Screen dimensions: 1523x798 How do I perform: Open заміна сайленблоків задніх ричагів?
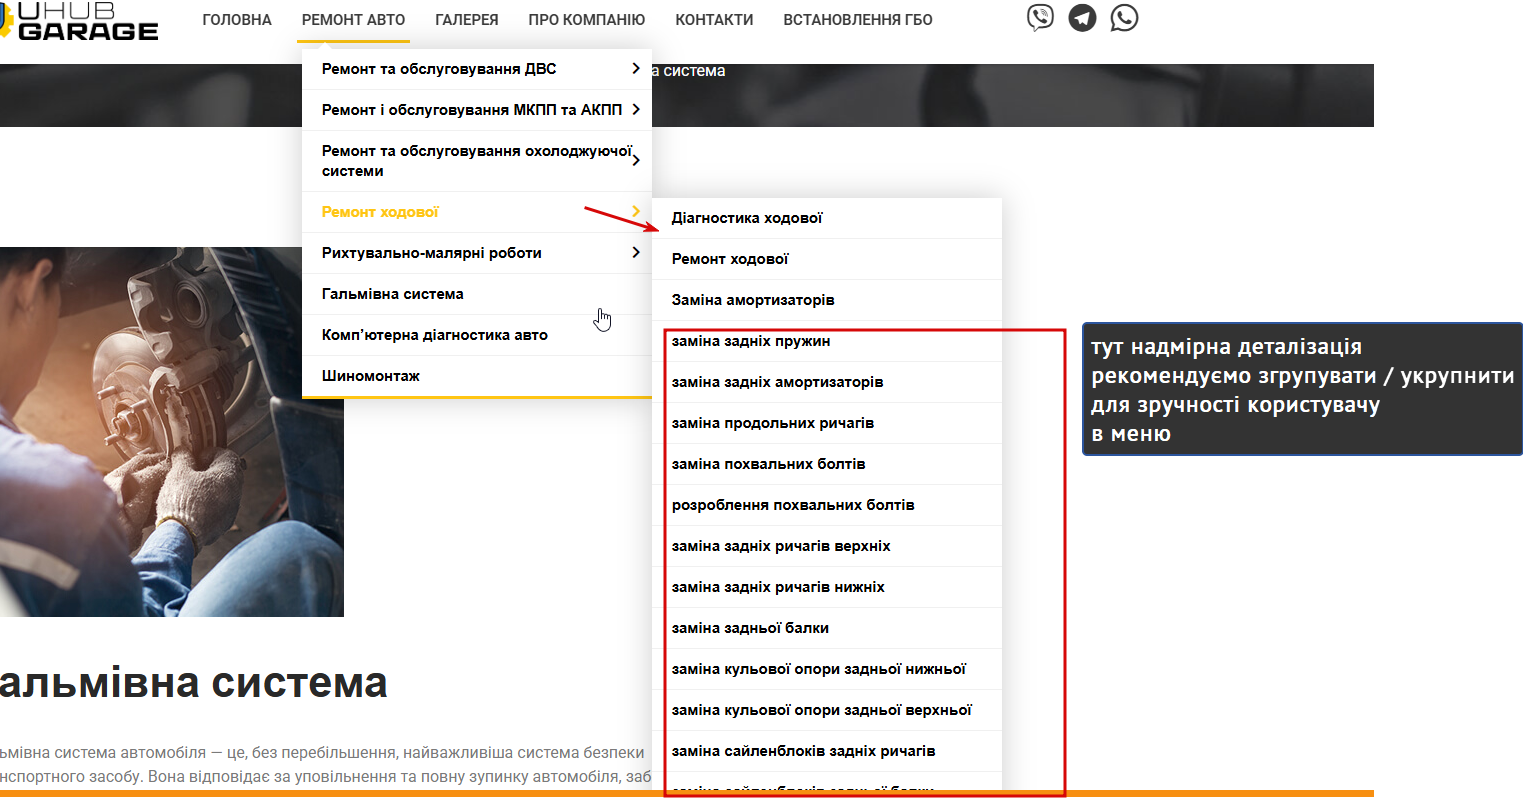click(x=827, y=751)
